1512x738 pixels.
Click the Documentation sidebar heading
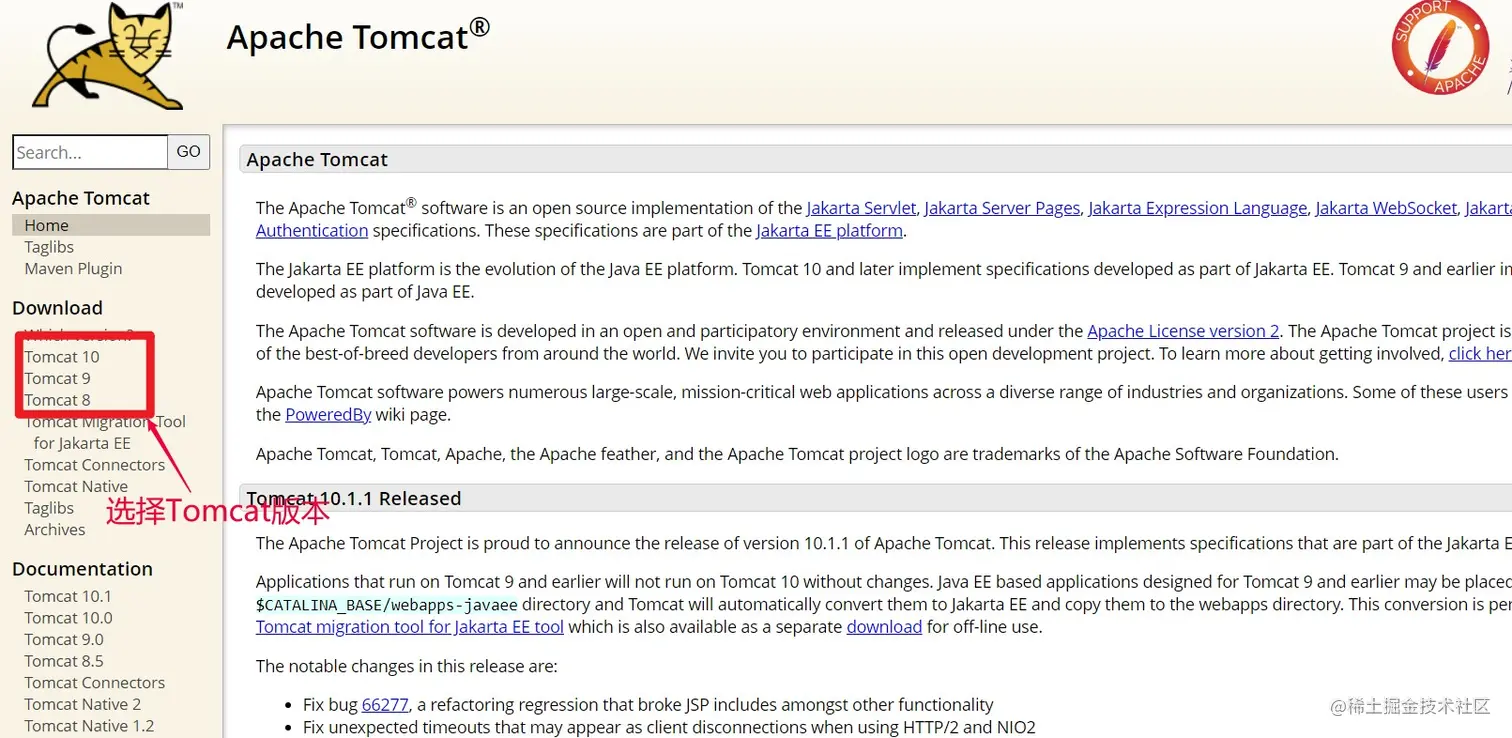pyautogui.click(x=82, y=569)
